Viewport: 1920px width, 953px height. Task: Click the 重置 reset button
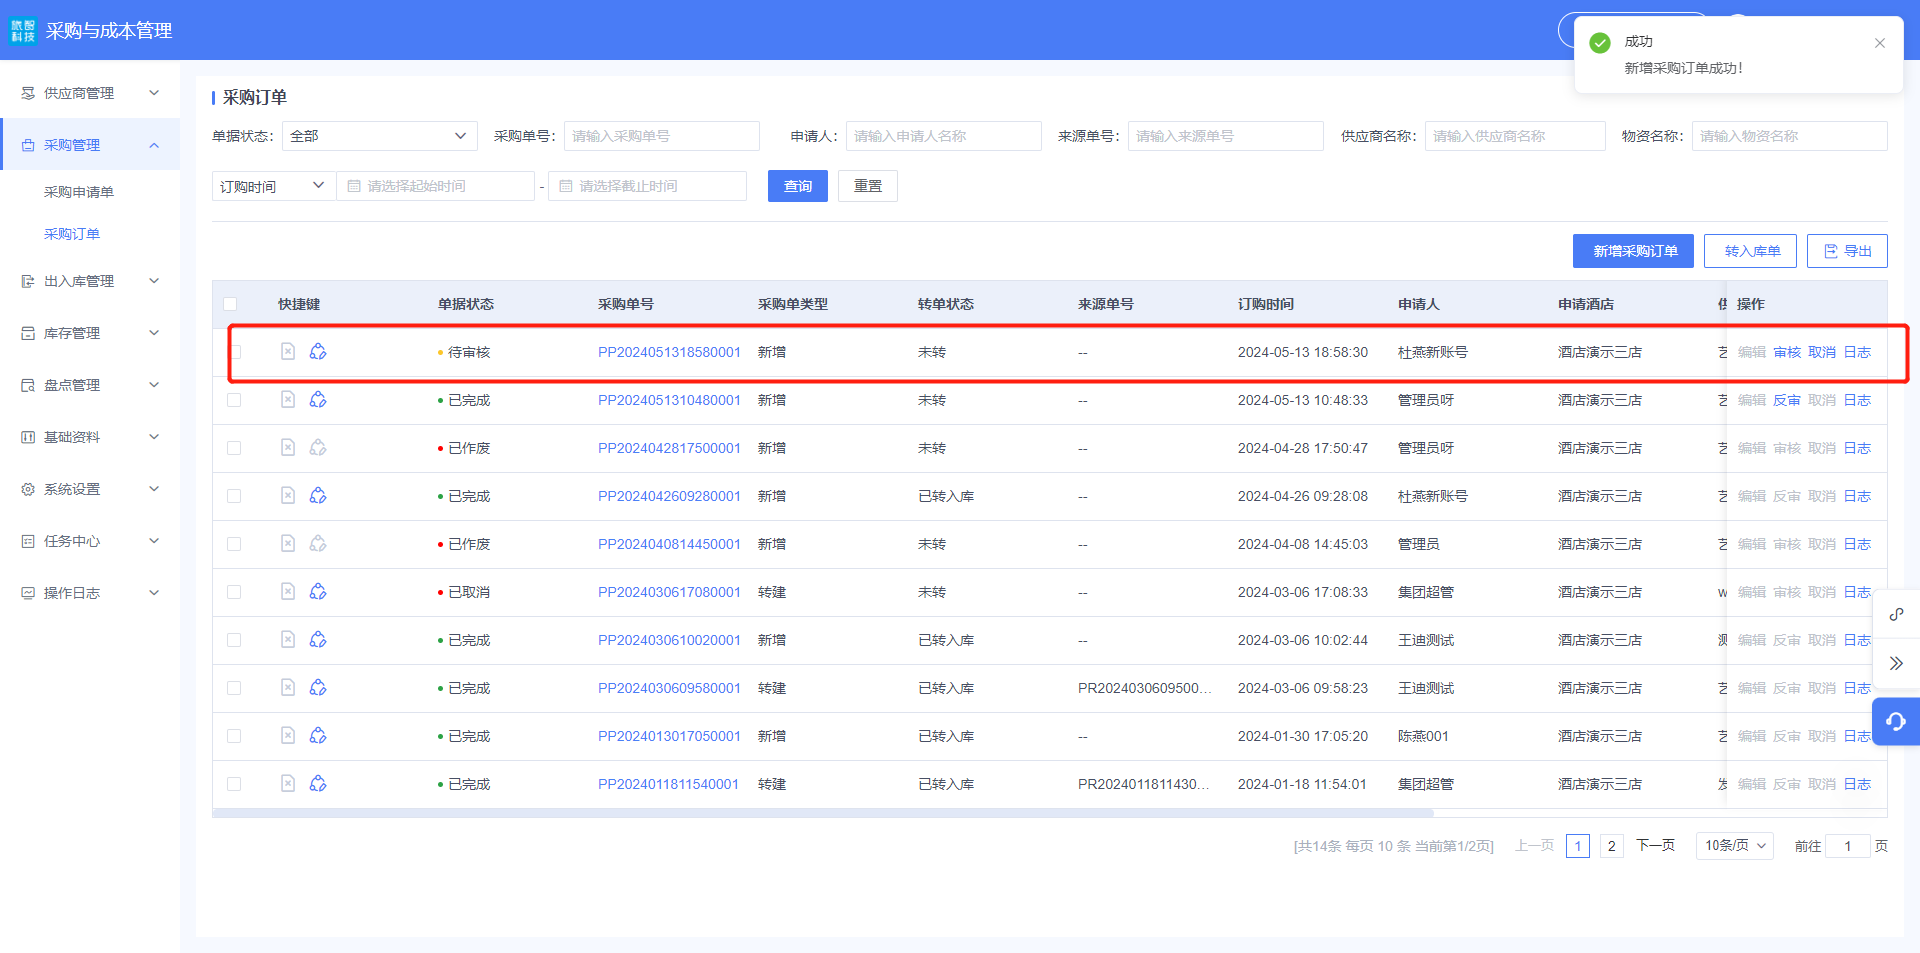click(x=868, y=186)
